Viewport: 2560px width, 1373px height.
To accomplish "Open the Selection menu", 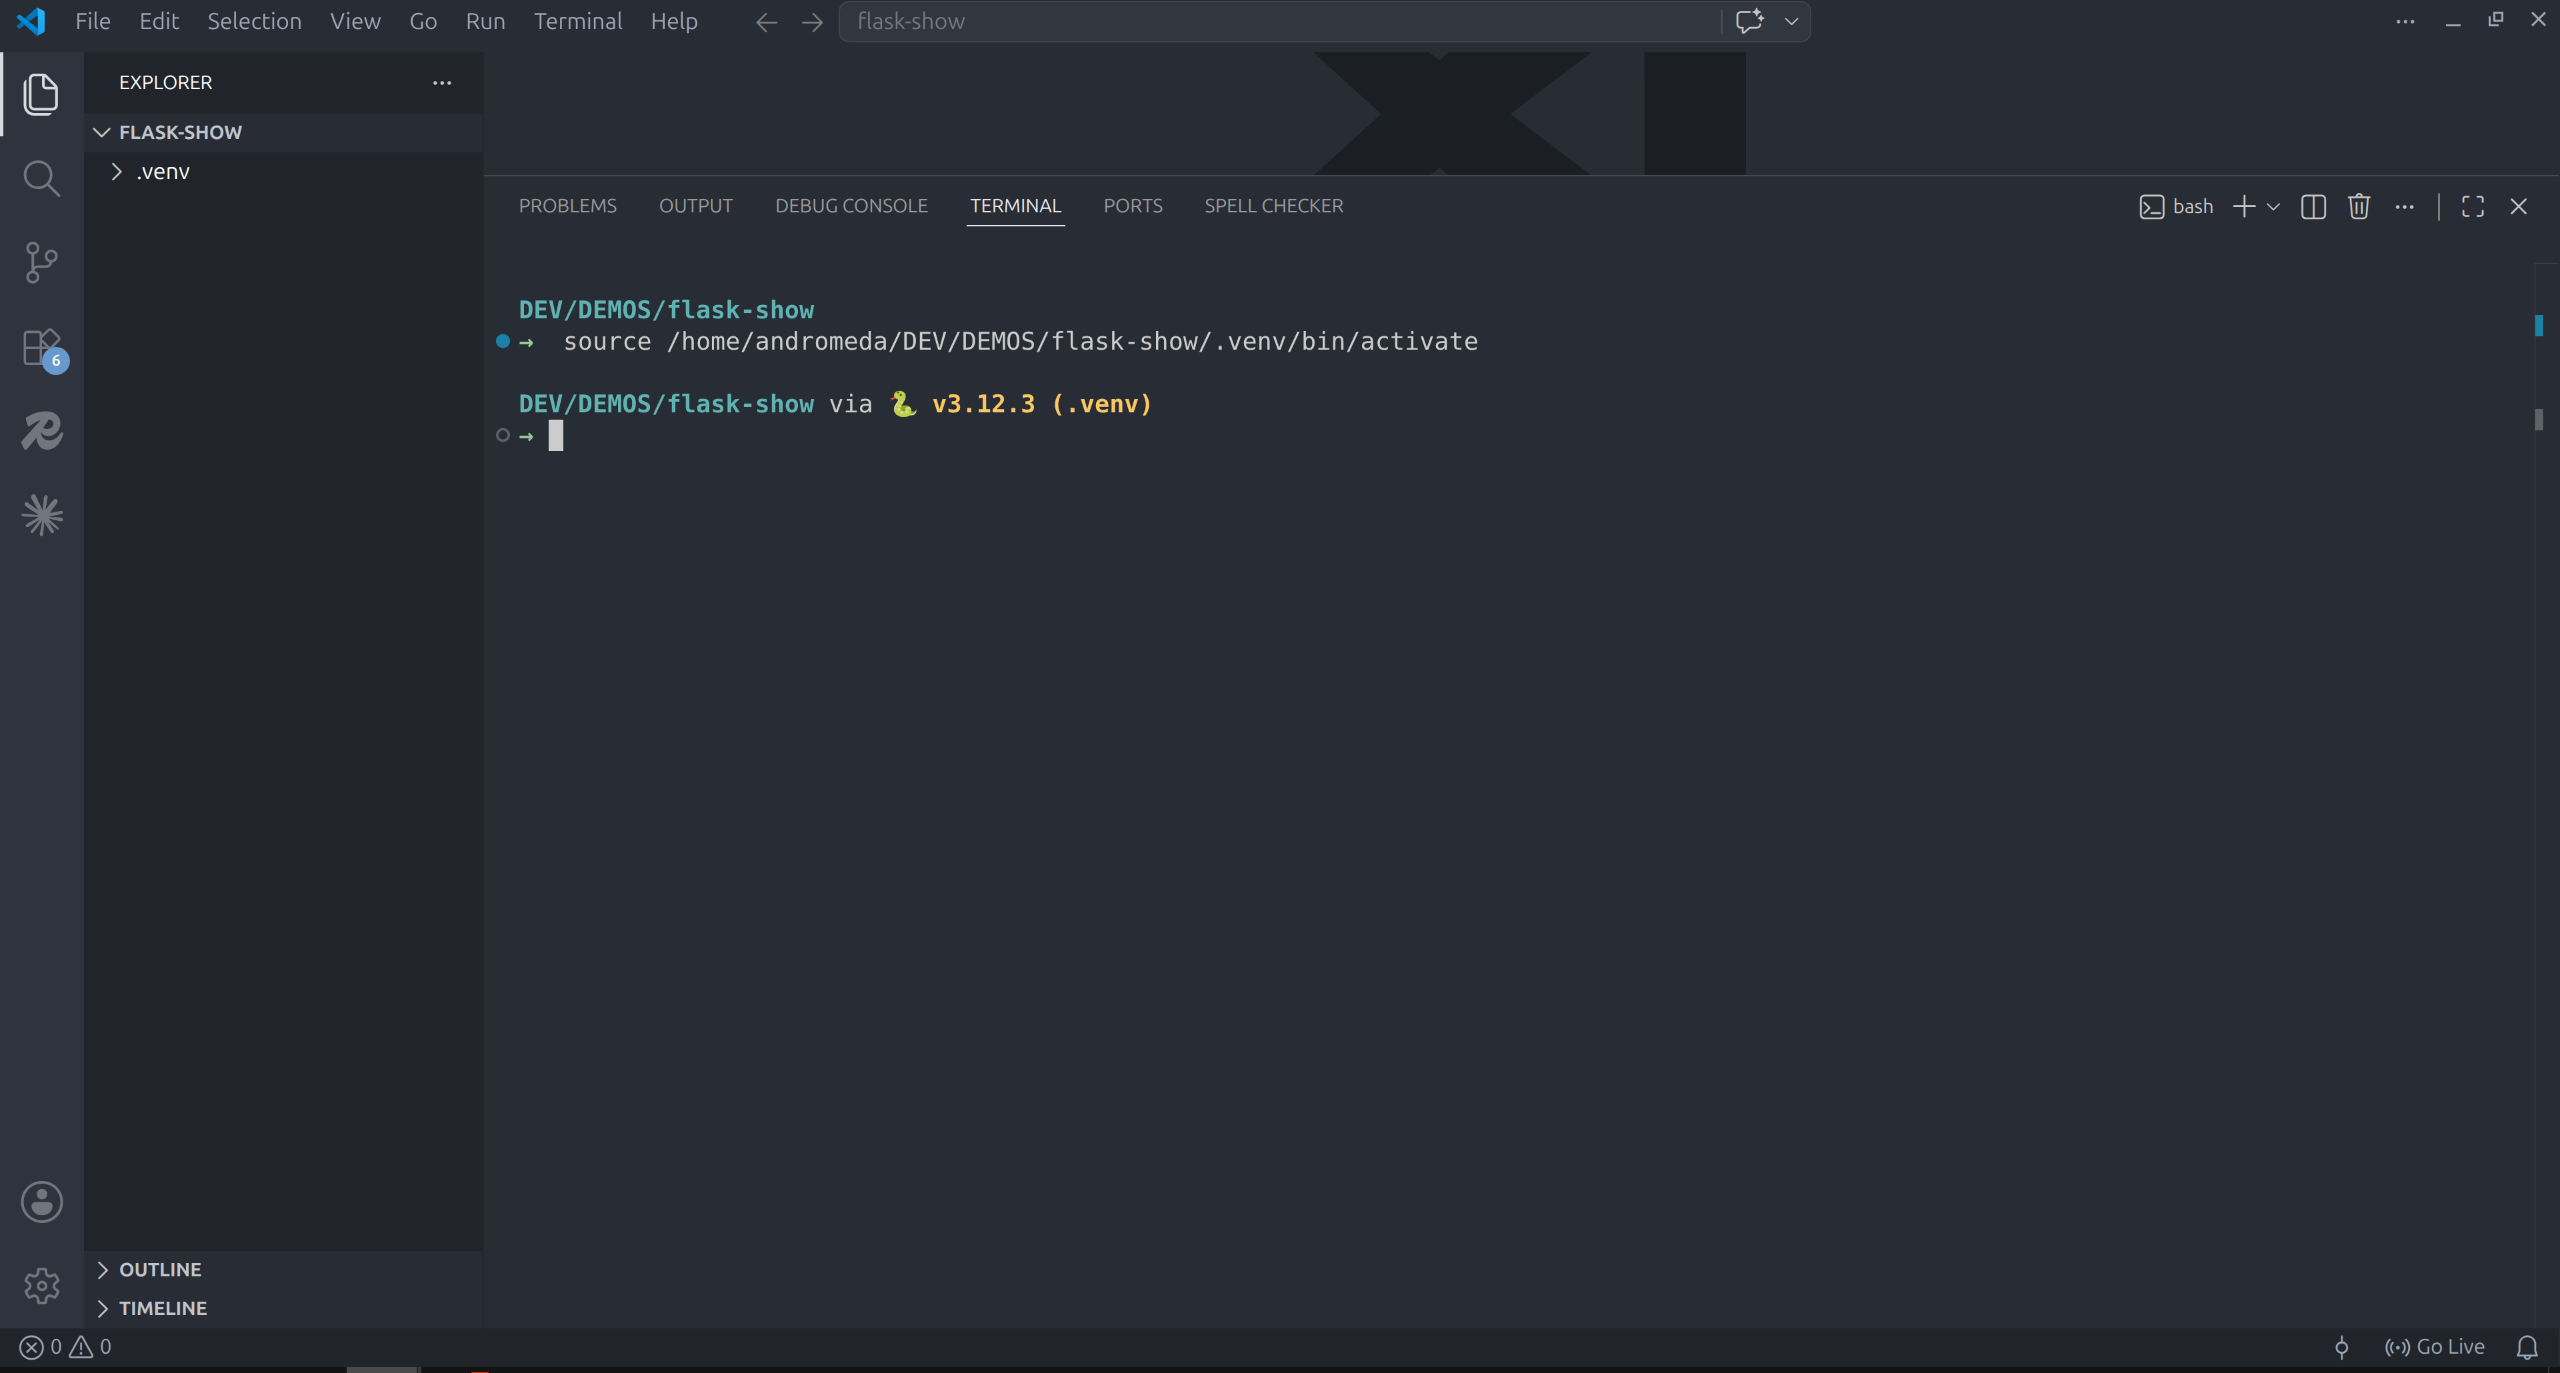I will [254, 21].
